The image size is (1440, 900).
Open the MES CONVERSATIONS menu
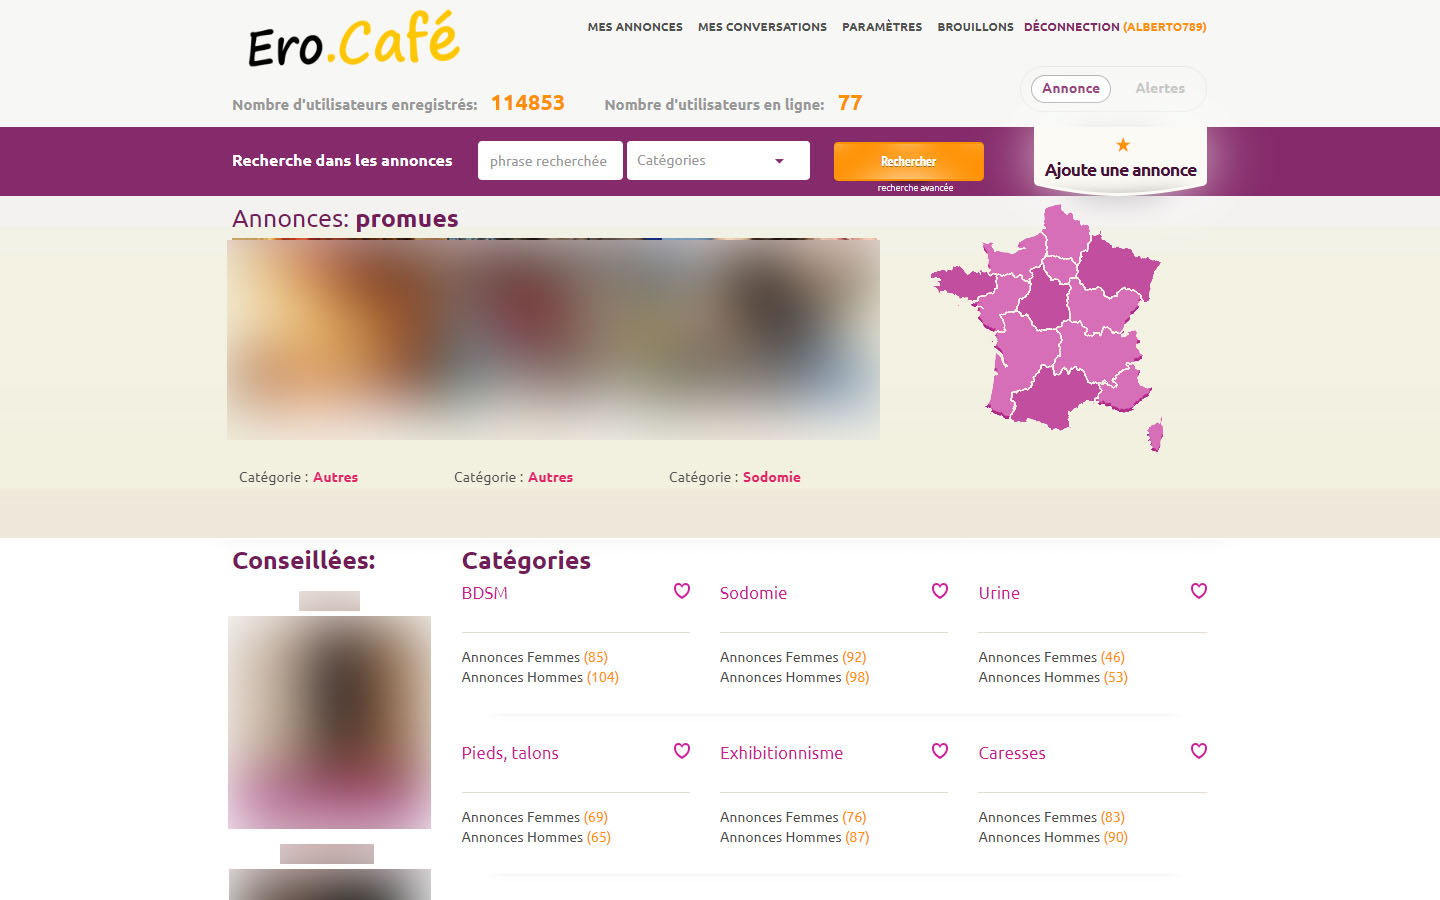click(x=762, y=27)
